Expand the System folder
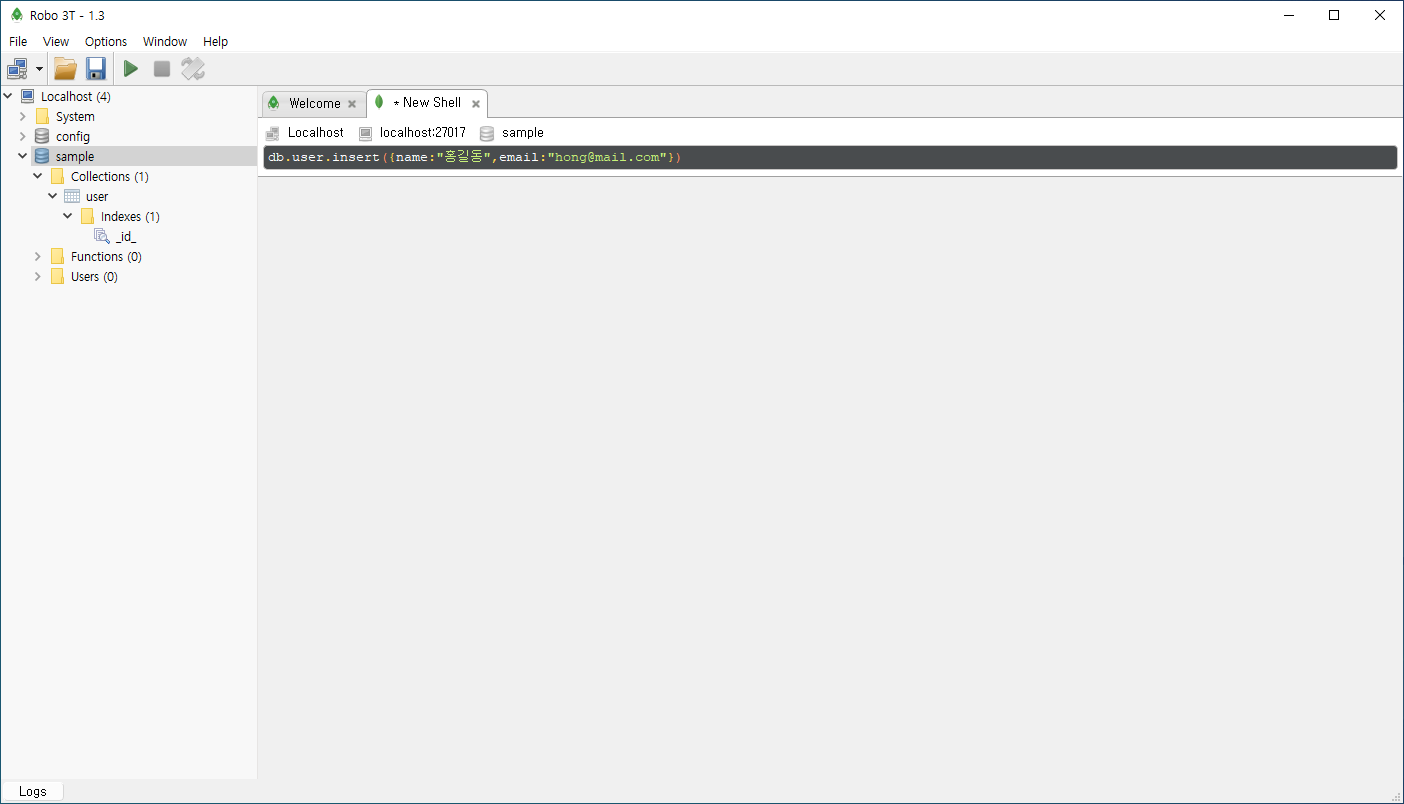This screenshot has width=1404, height=804. (x=23, y=116)
